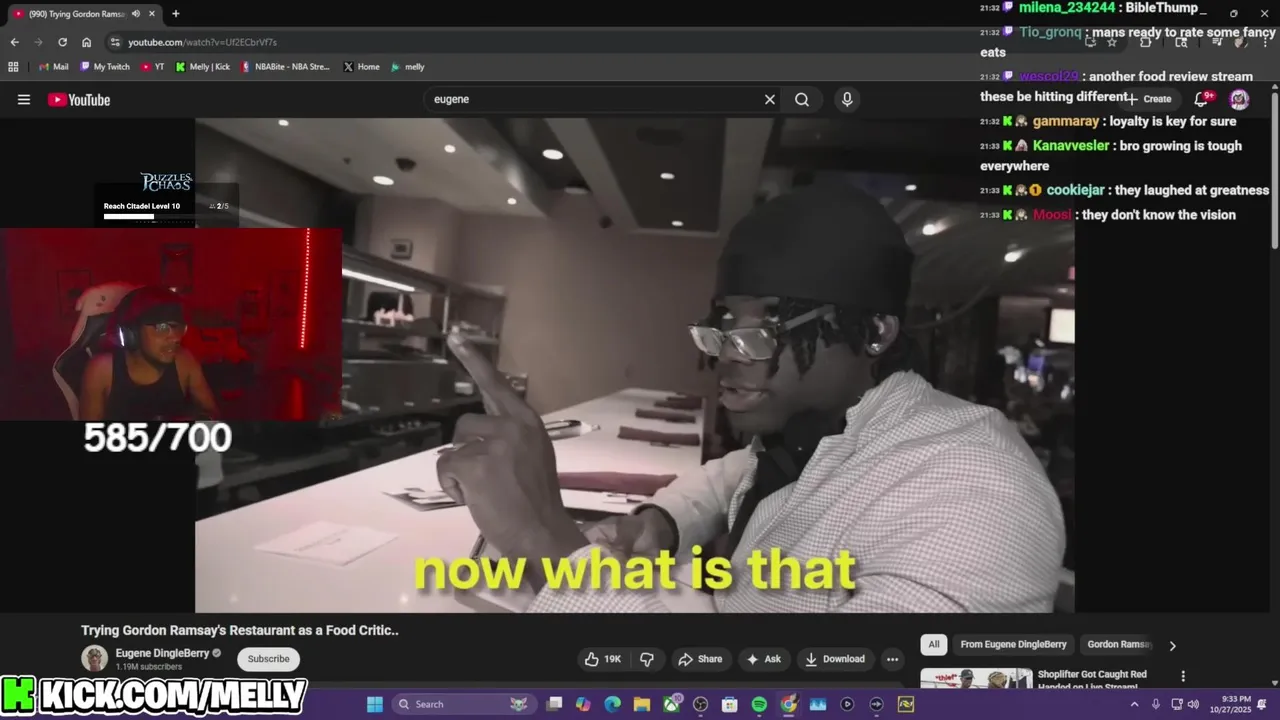The image size is (1280, 720).
Task: Open options menu for Shoplifter video
Action: [1183, 676]
